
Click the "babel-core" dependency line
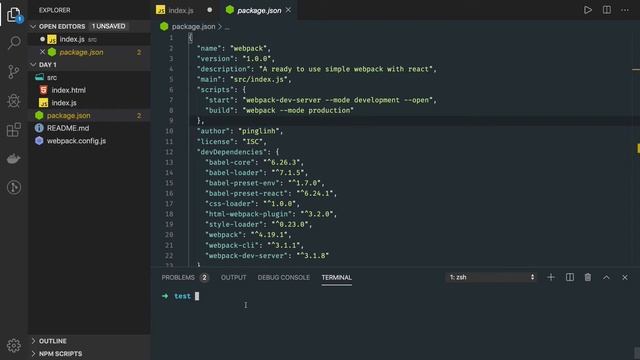[x=254, y=162]
